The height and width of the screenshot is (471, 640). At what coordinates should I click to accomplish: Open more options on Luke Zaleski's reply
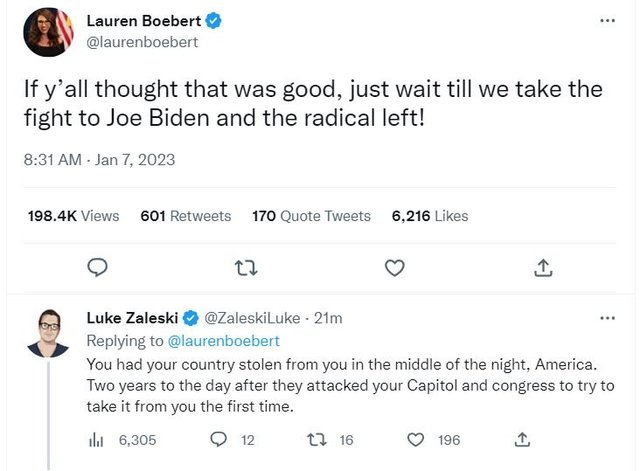click(607, 318)
